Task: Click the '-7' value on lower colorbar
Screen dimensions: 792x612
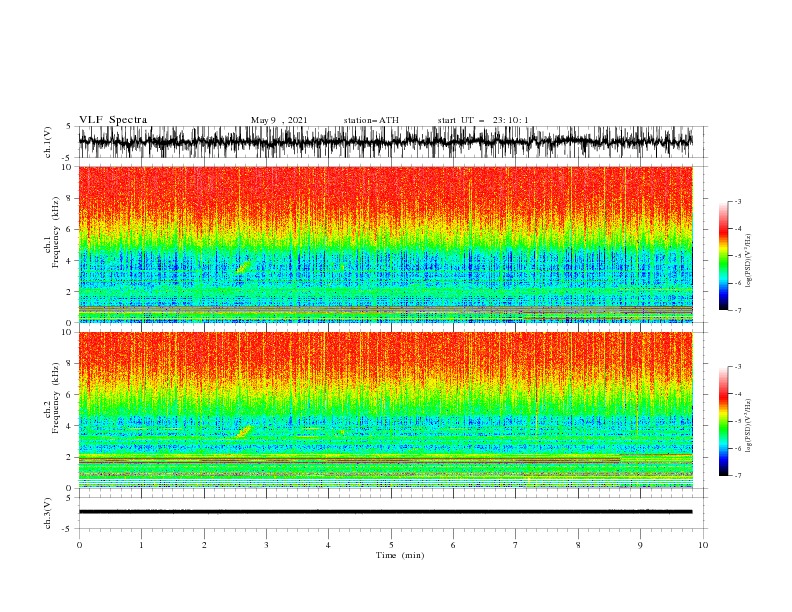Action: (738, 475)
